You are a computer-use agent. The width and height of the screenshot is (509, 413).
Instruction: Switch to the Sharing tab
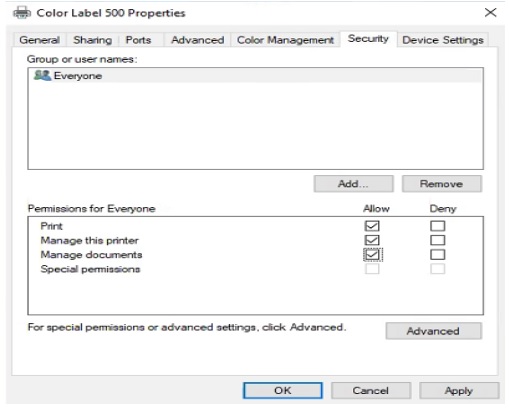point(92,40)
